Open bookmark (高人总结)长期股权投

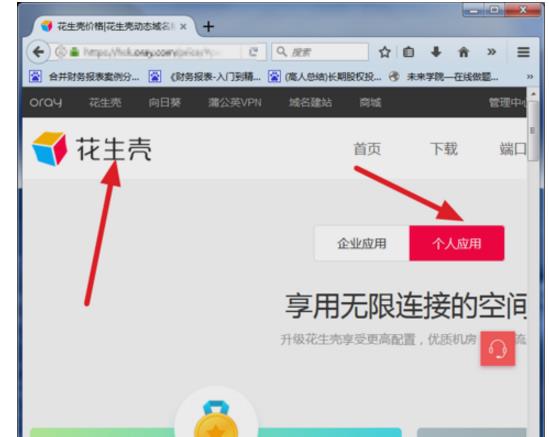point(325,76)
